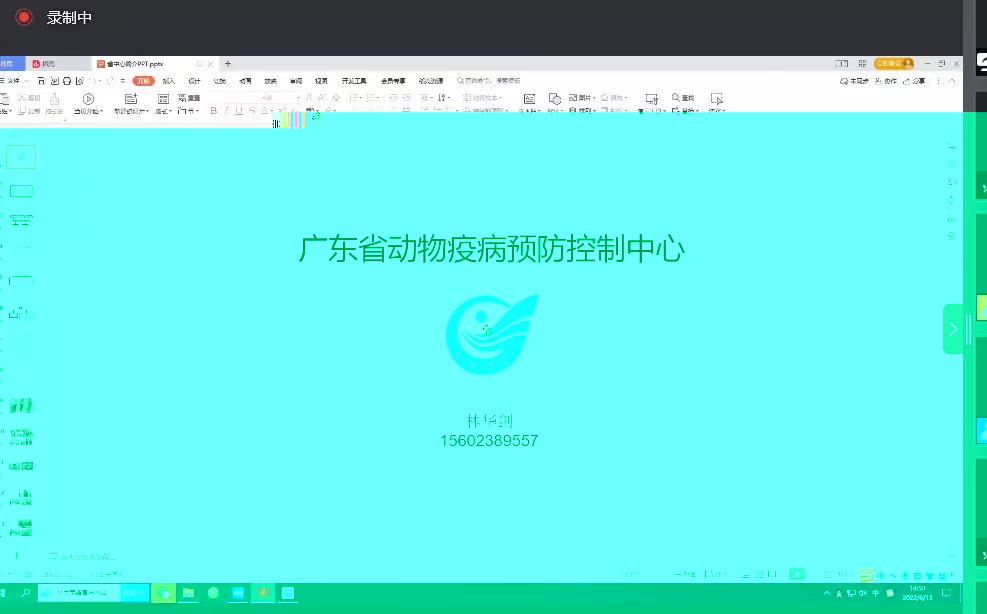This screenshot has width=987, height=614.
Task: Open File Explorer from the taskbar
Action: coord(188,593)
